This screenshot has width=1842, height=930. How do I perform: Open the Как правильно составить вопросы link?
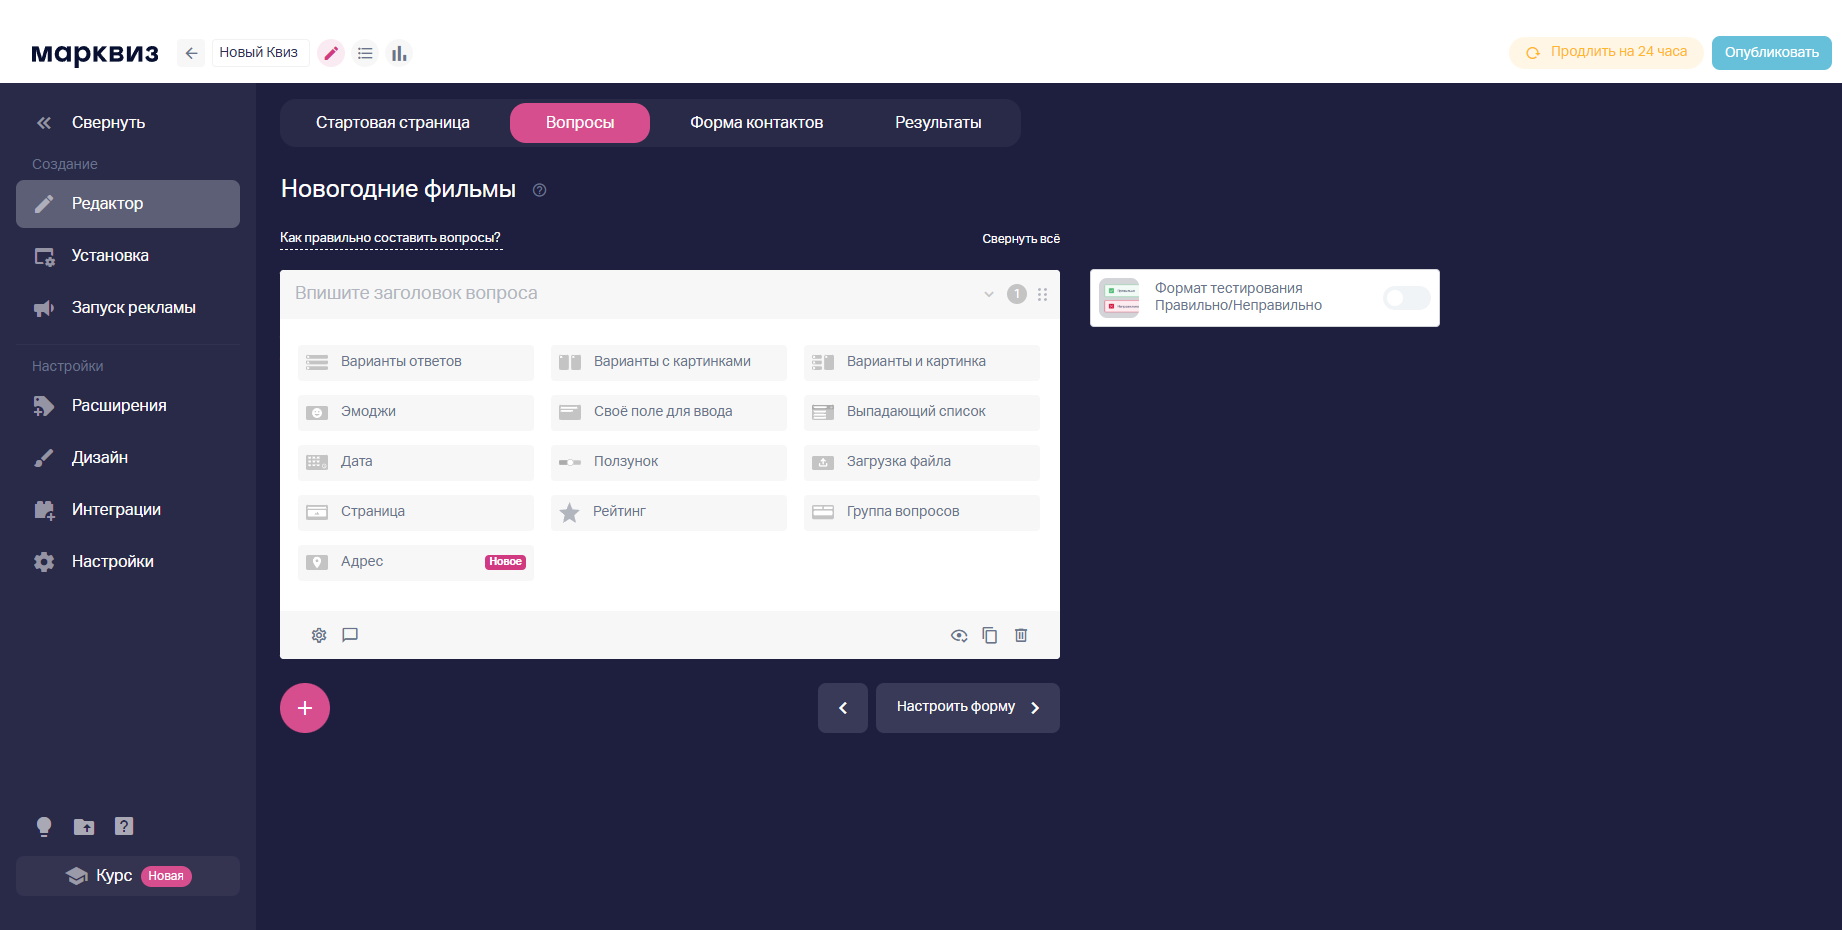coord(390,238)
